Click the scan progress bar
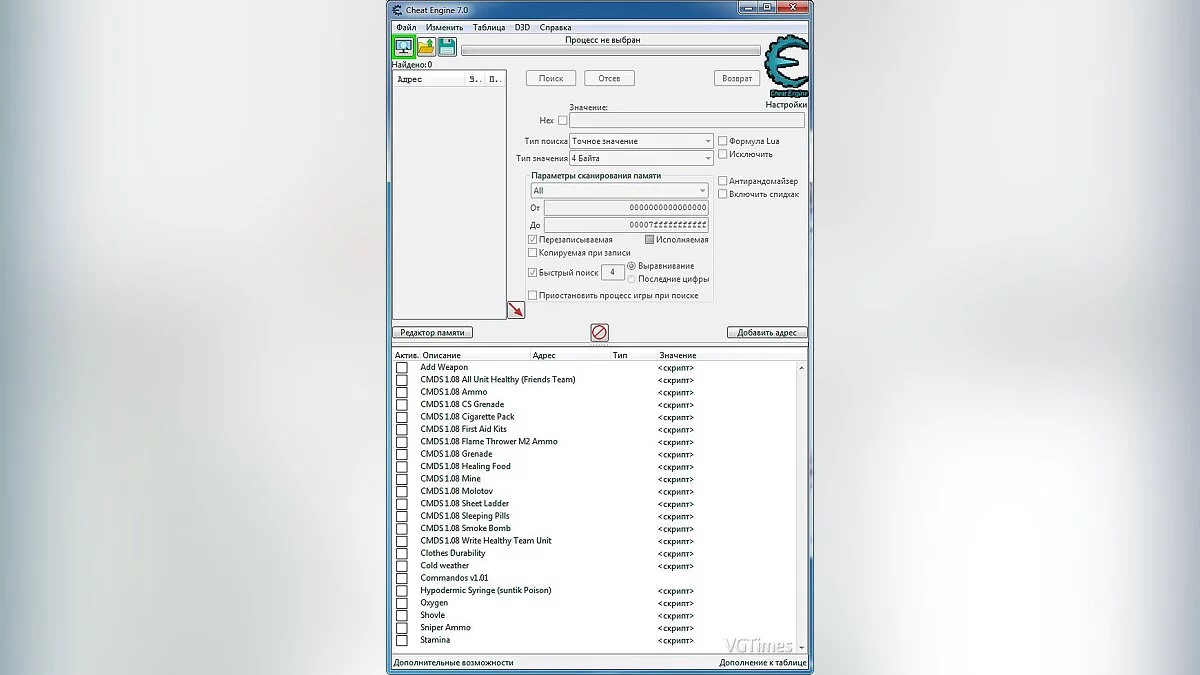Screen dimensions: 1200x675 point(610,50)
